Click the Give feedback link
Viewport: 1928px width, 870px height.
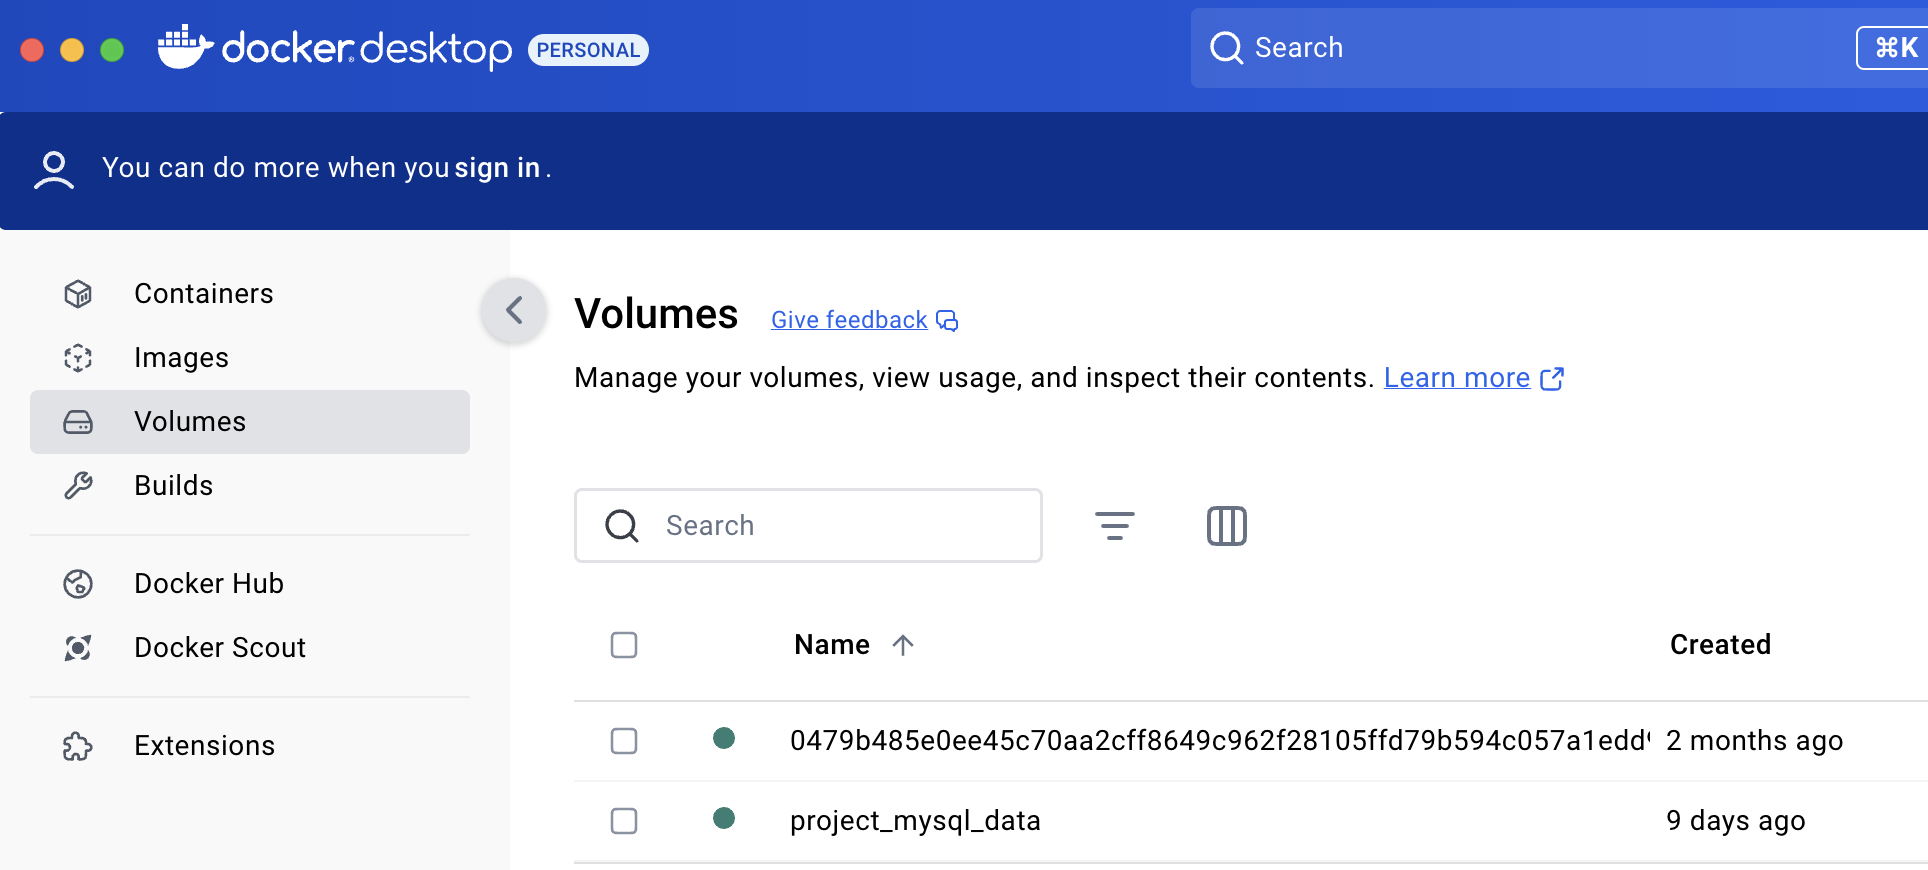click(849, 320)
